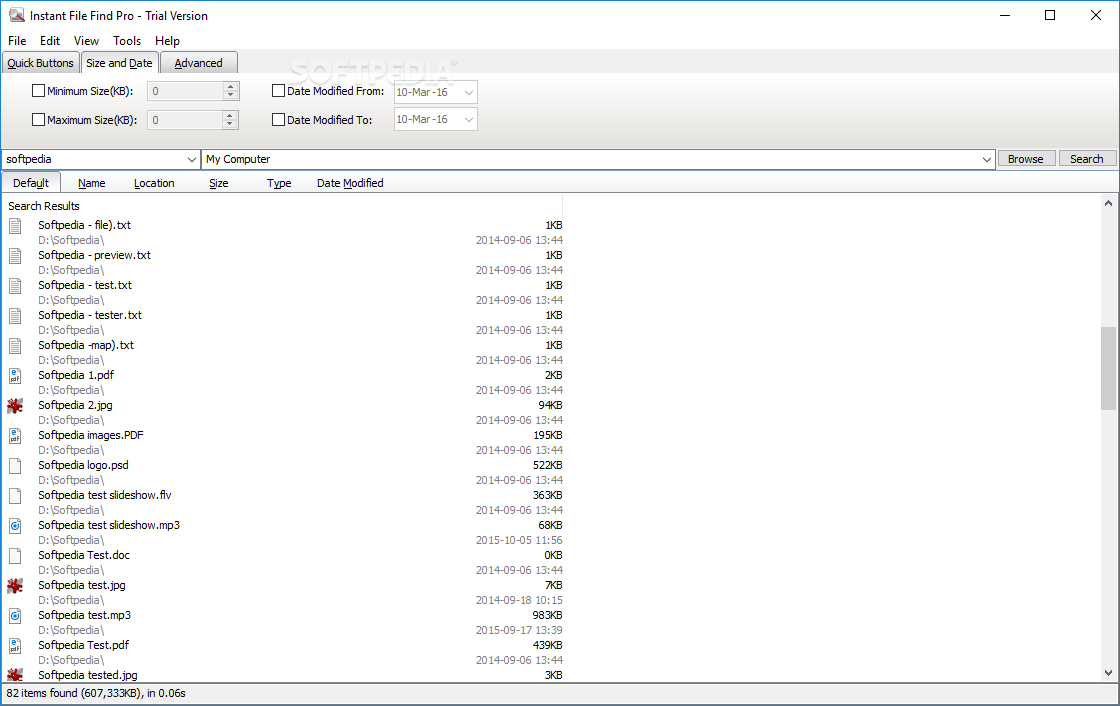1120x706 pixels.
Task: Click the Search button
Action: coord(1086,159)
